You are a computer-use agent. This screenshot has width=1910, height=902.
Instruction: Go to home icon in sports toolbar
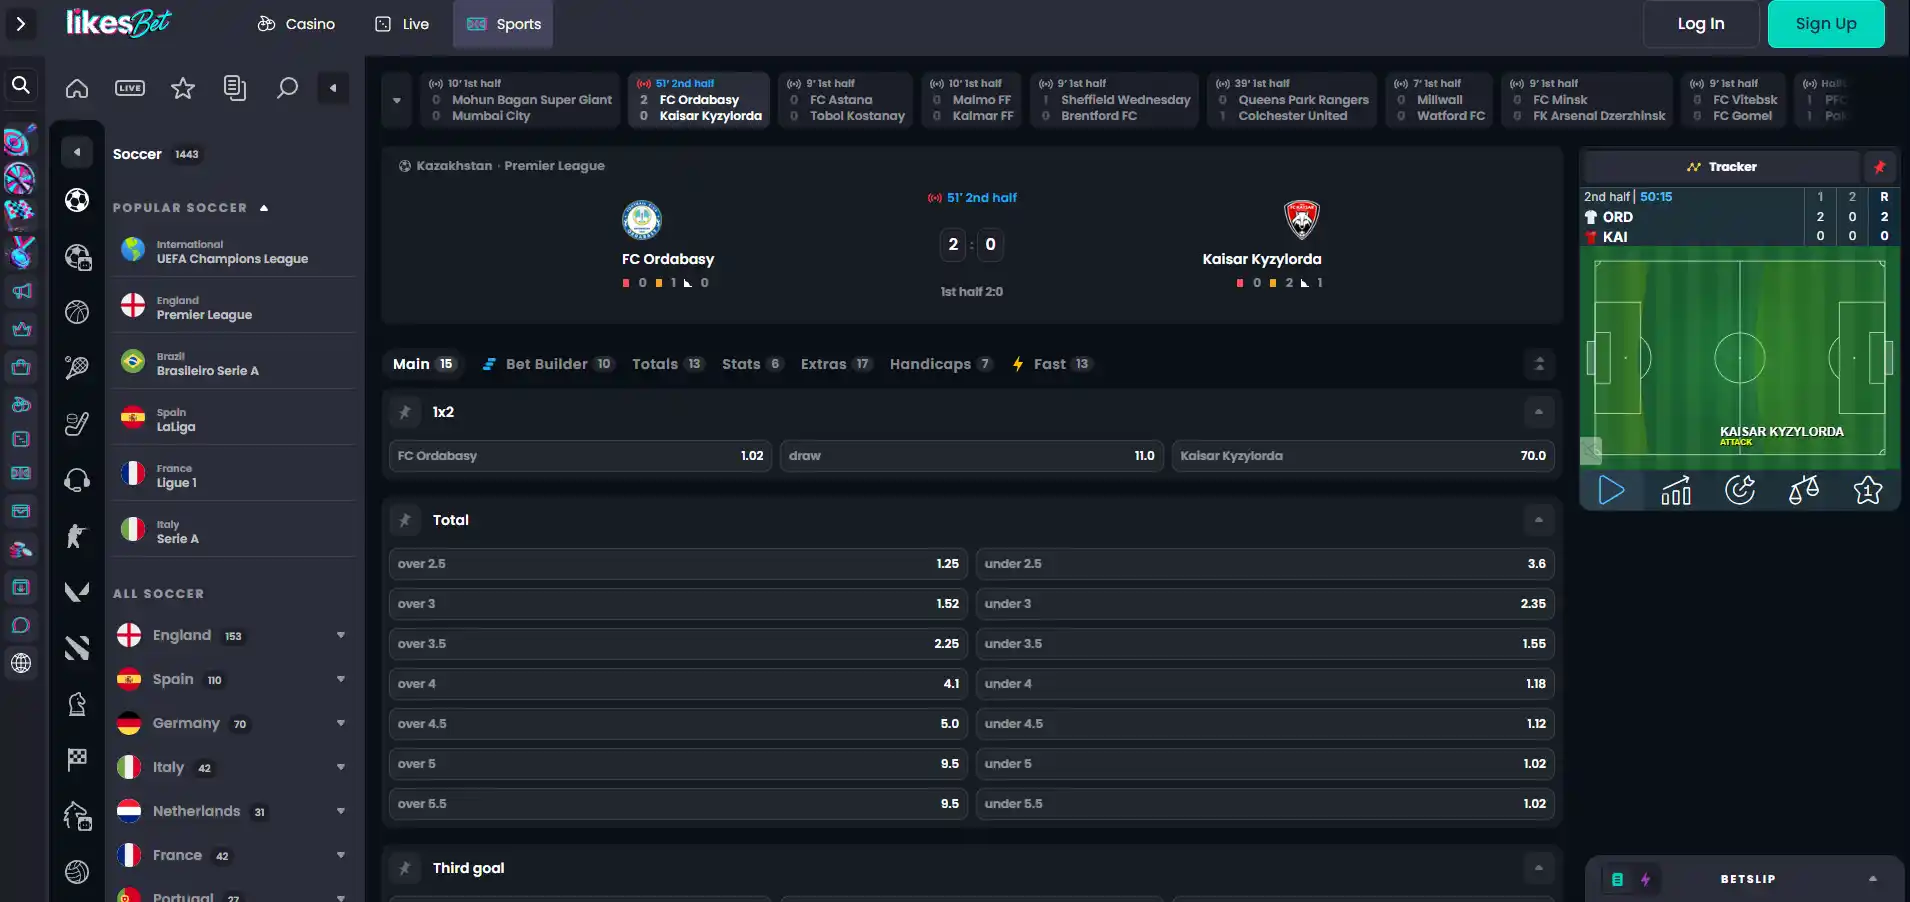[x=77, y=88]
